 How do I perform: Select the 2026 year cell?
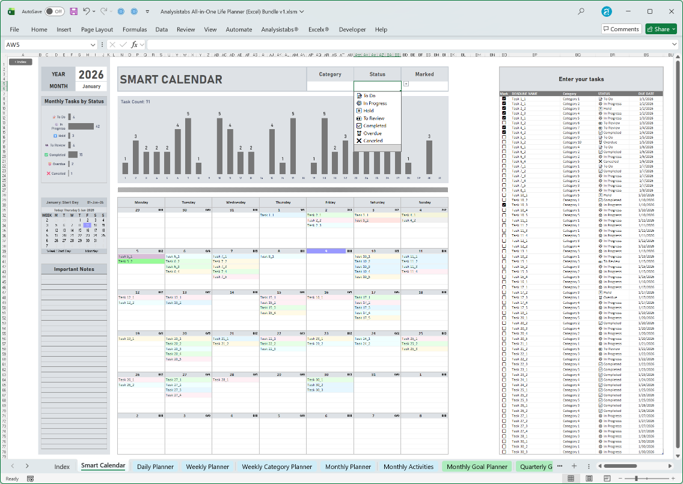[x=91, y=74]
